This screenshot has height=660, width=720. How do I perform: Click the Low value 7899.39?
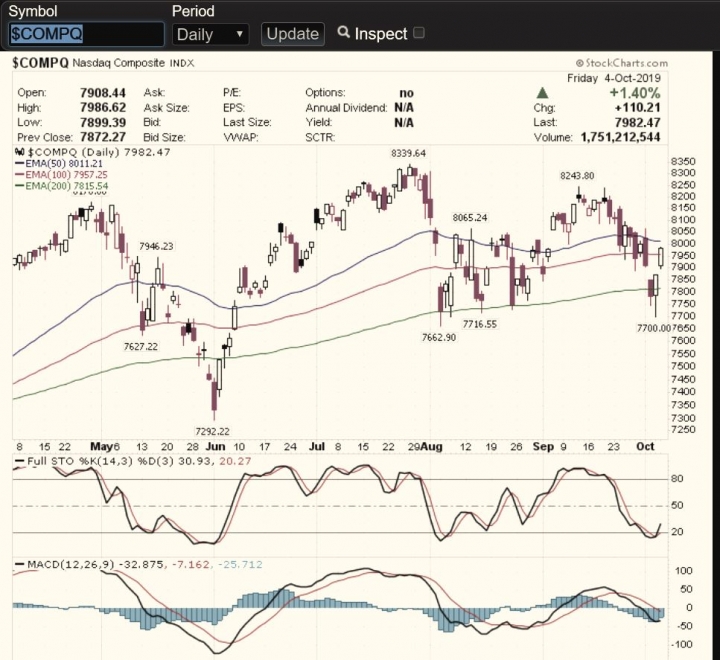[102, 122]
